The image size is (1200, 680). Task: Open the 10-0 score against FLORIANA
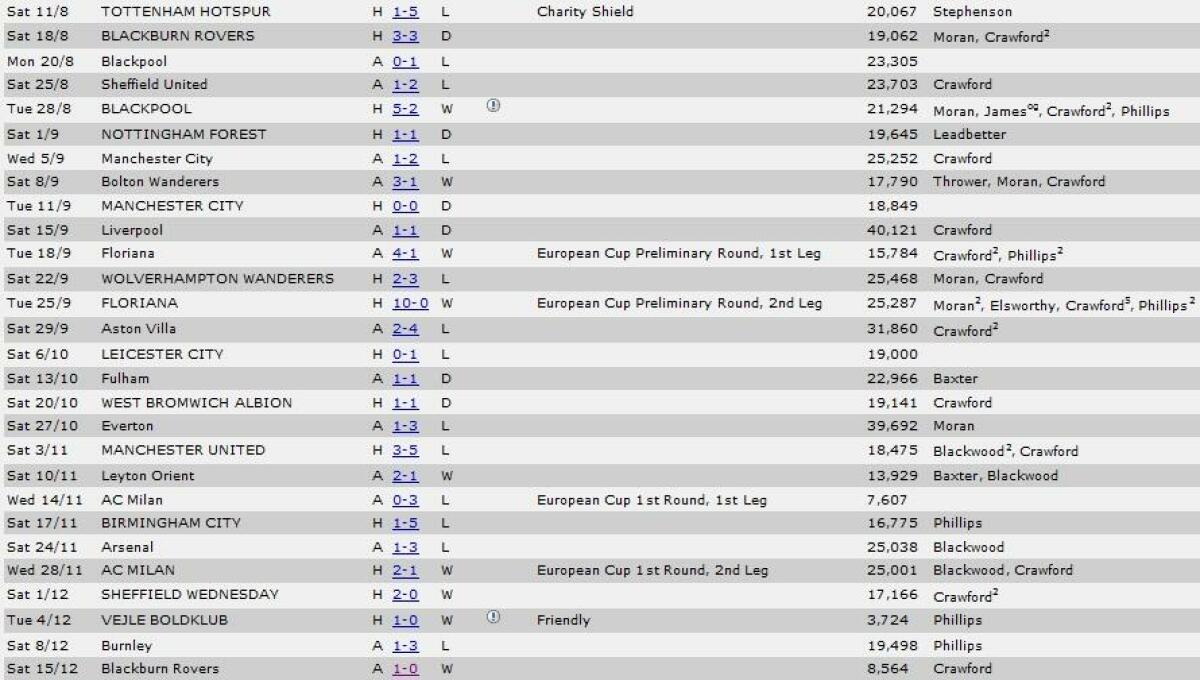coord(409,303)
